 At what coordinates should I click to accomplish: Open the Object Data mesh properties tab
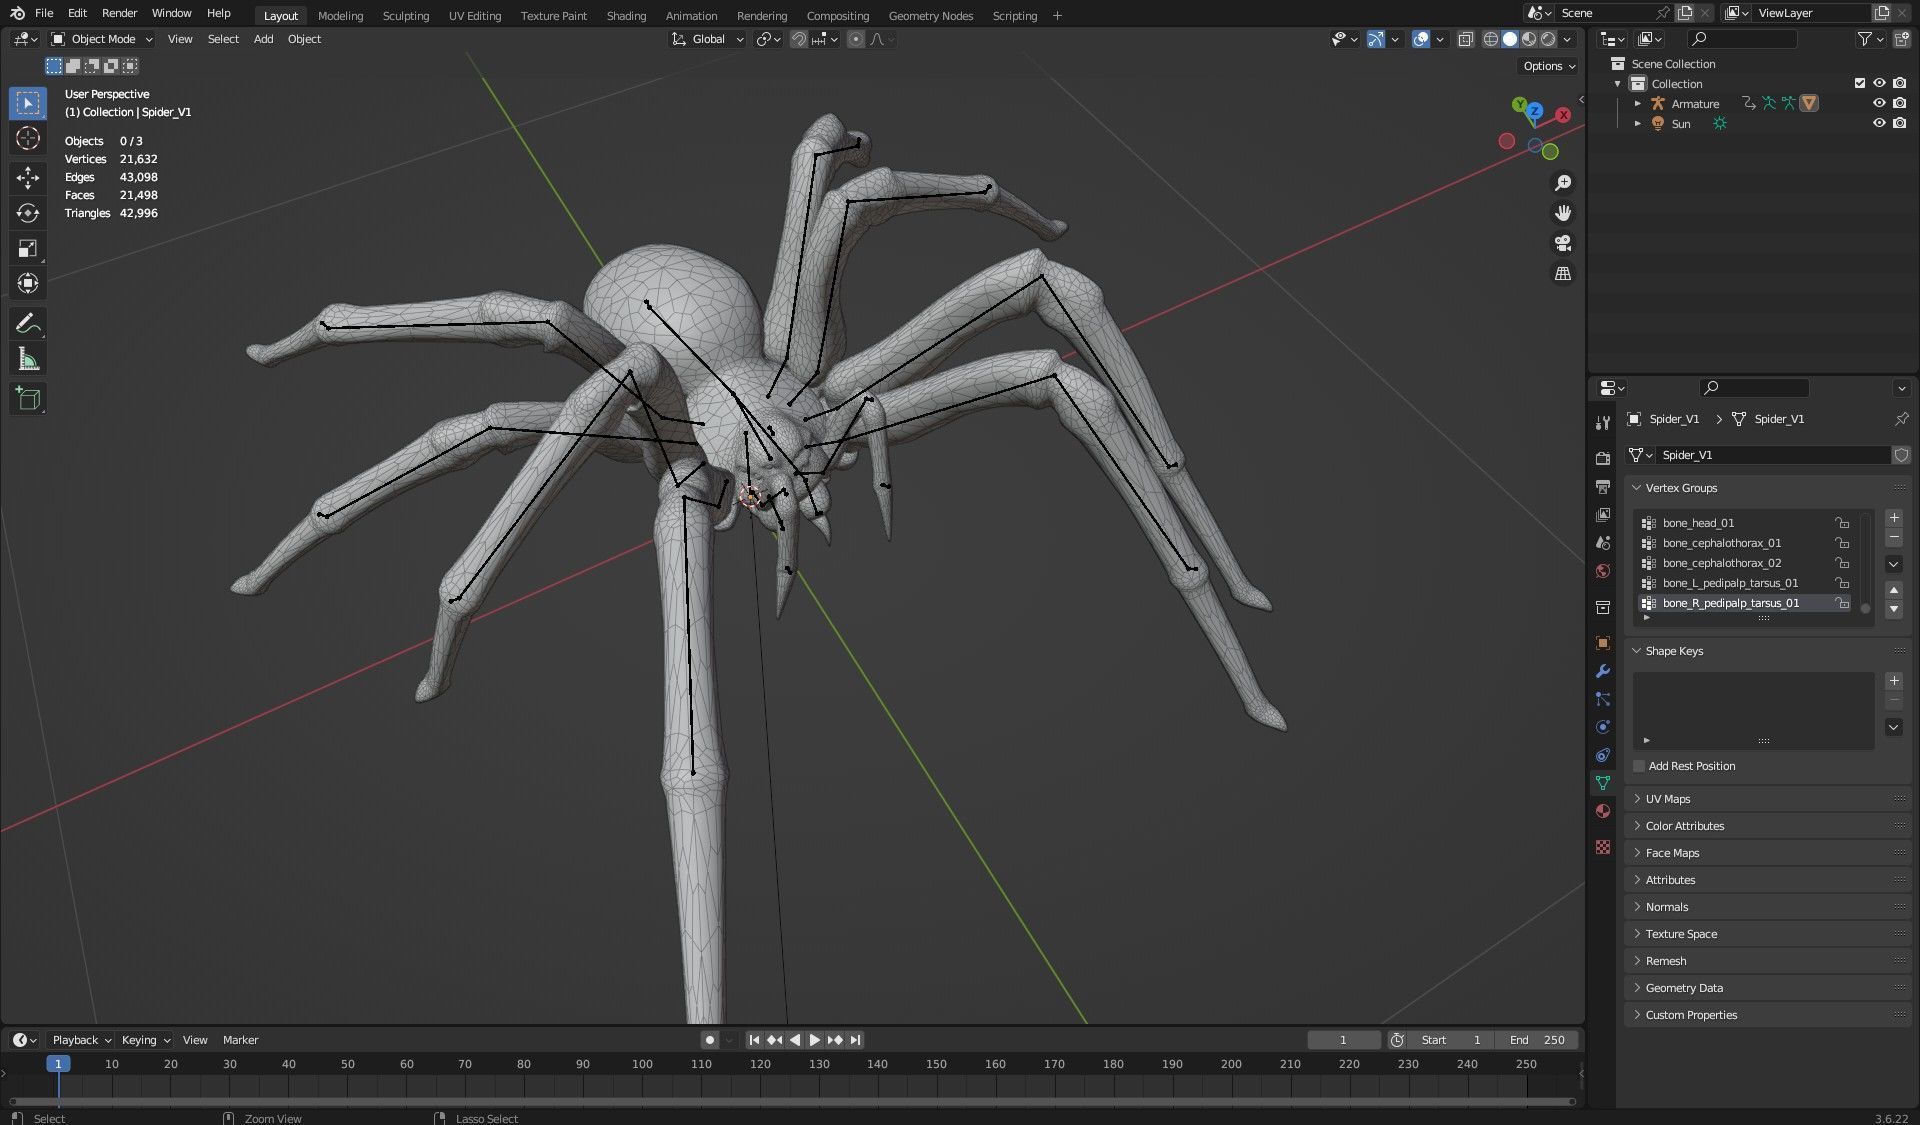click(1603, 783)
